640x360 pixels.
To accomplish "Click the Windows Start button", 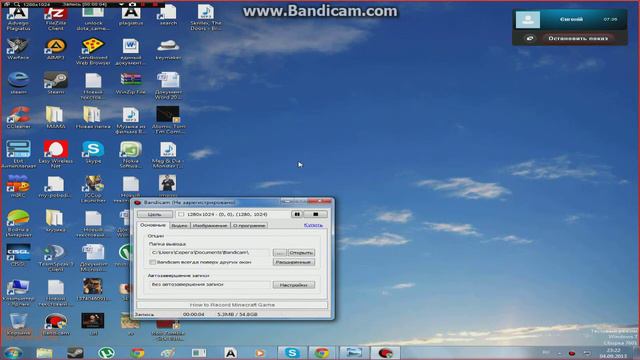I will (x=13, y=352).
